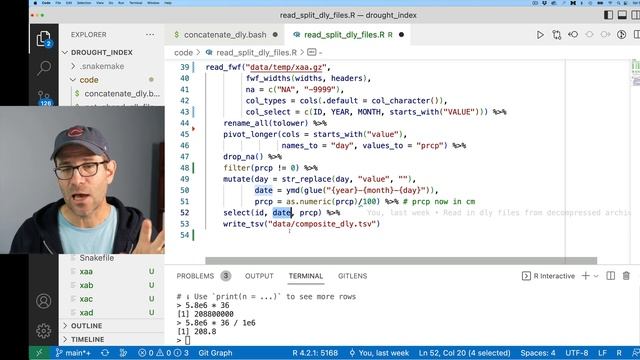Open errors and warnings count in status bar
640x360 pixels.
pos(163,353)
